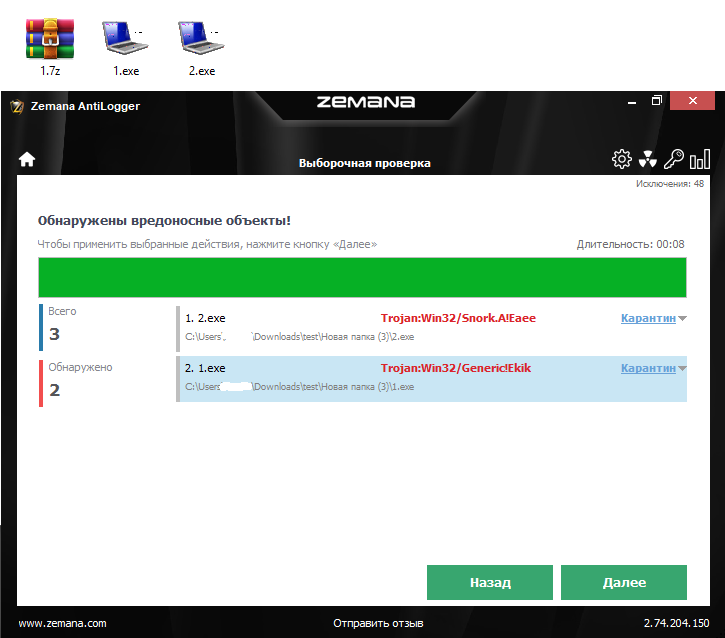Viewport: 725px width, 638px height.
Task: Open the www.zemana.com link
Action: [x=62, y=623]
